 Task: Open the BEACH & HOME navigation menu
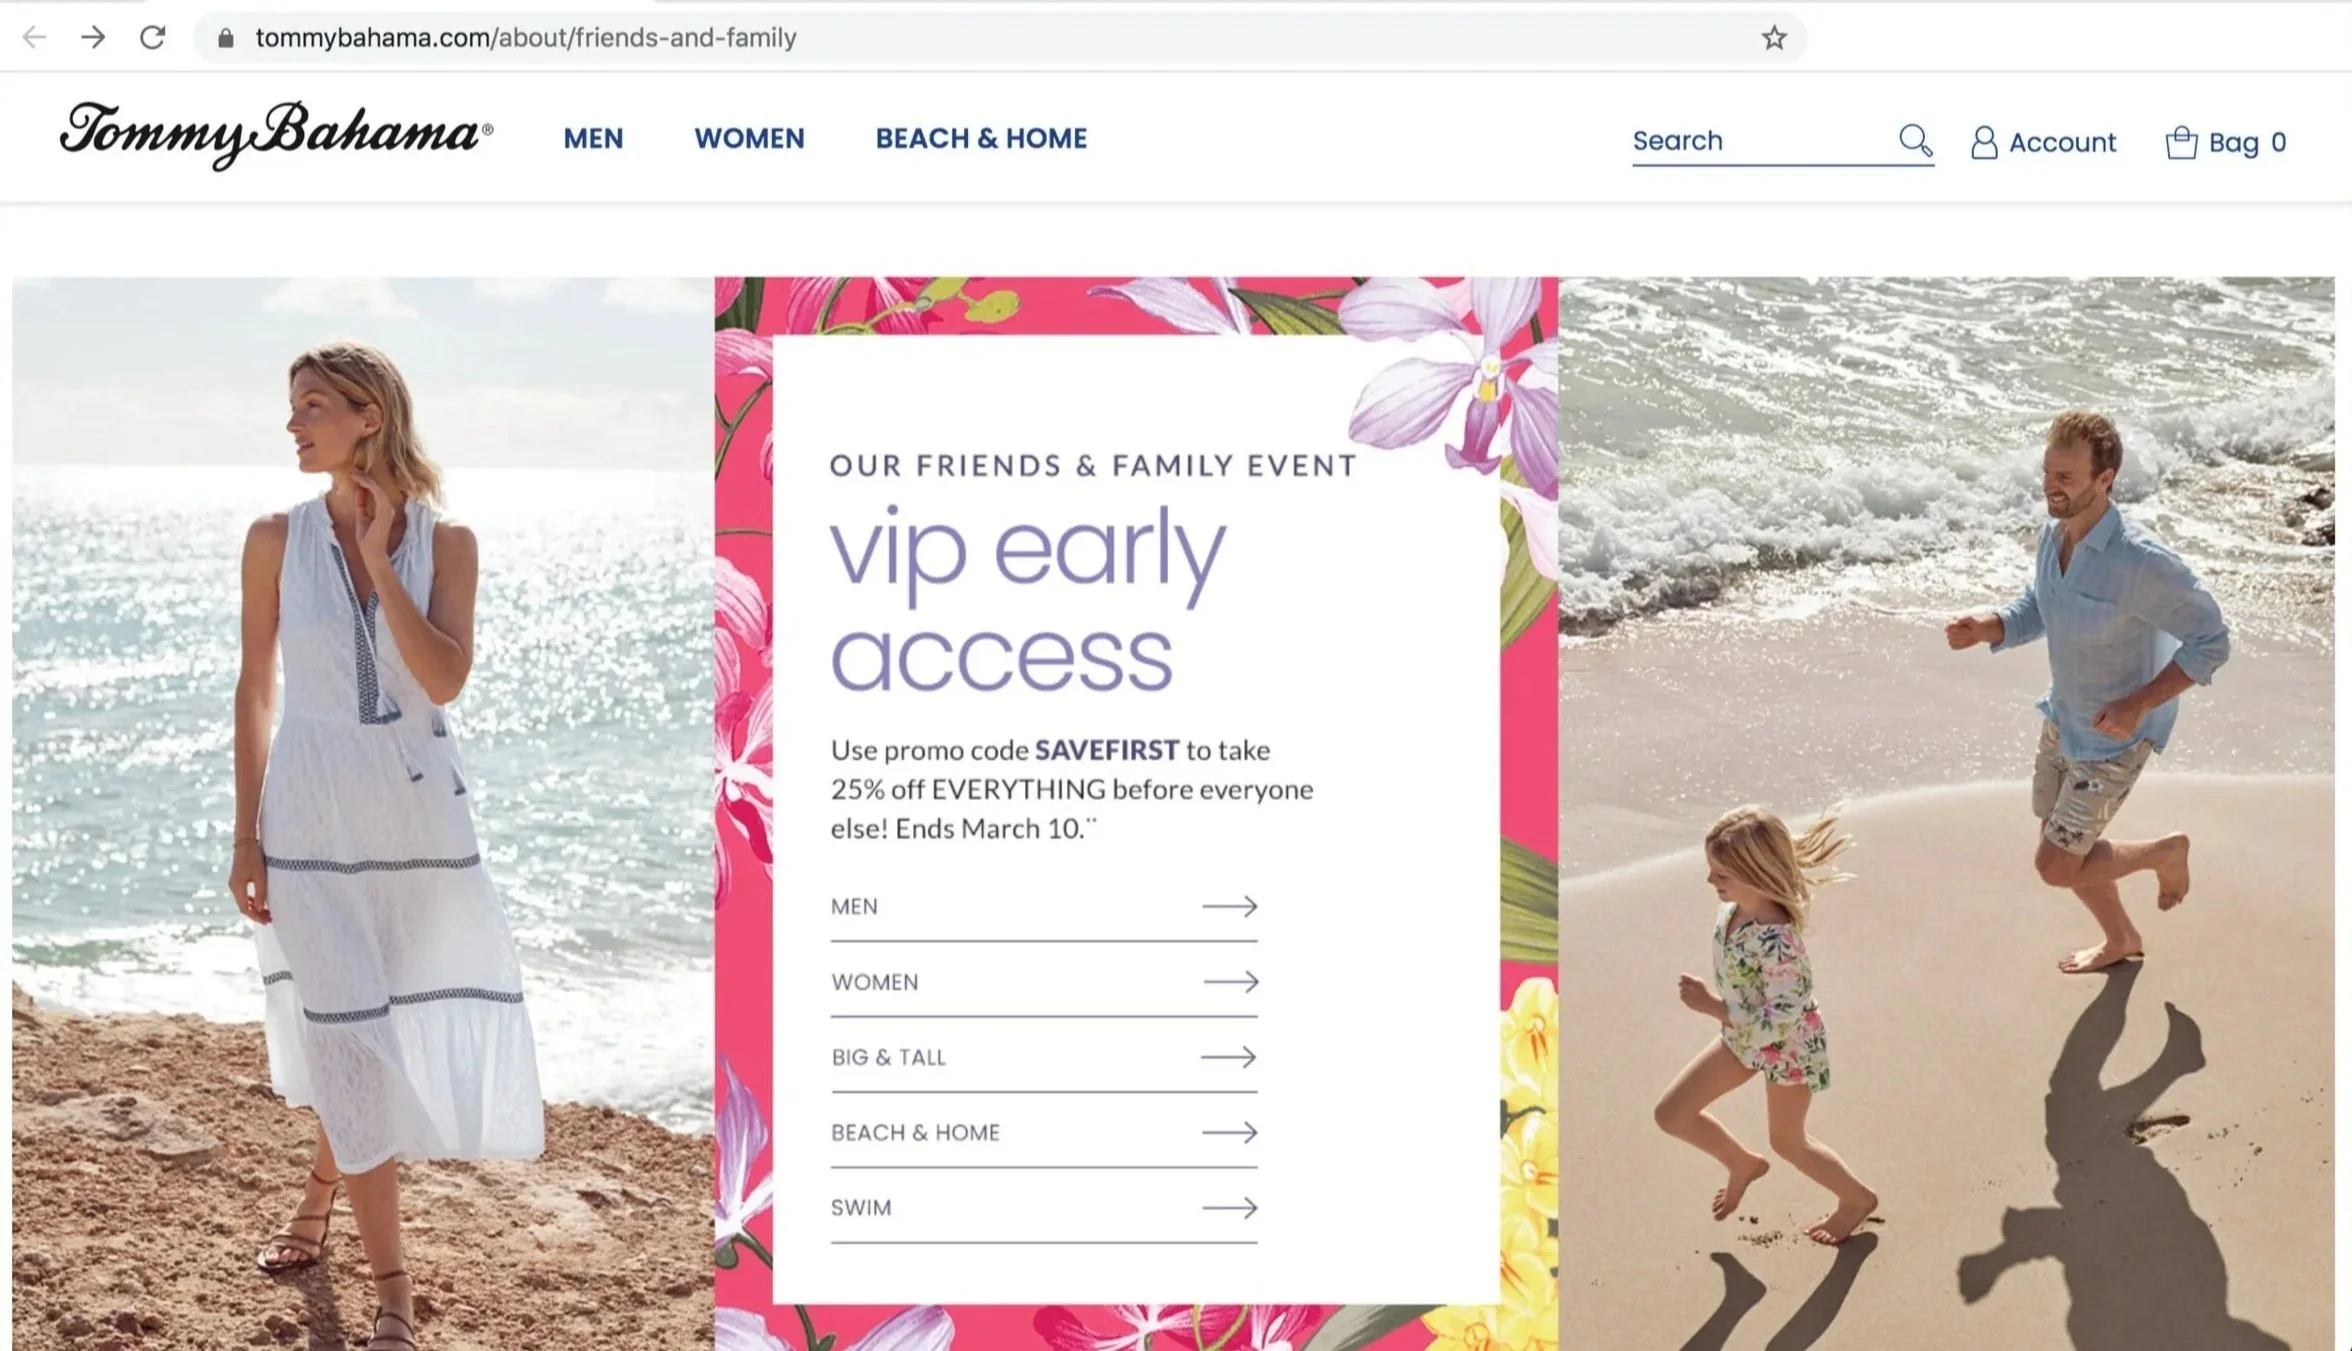click(x=981, y=139)
